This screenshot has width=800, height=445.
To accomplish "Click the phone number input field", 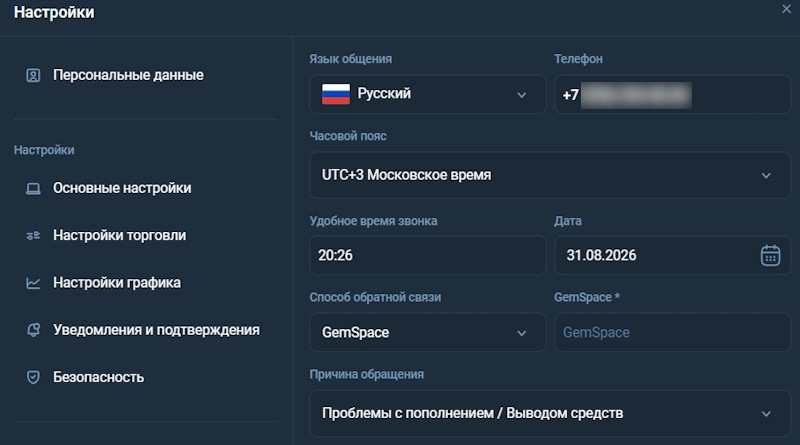I will point(672,94).
